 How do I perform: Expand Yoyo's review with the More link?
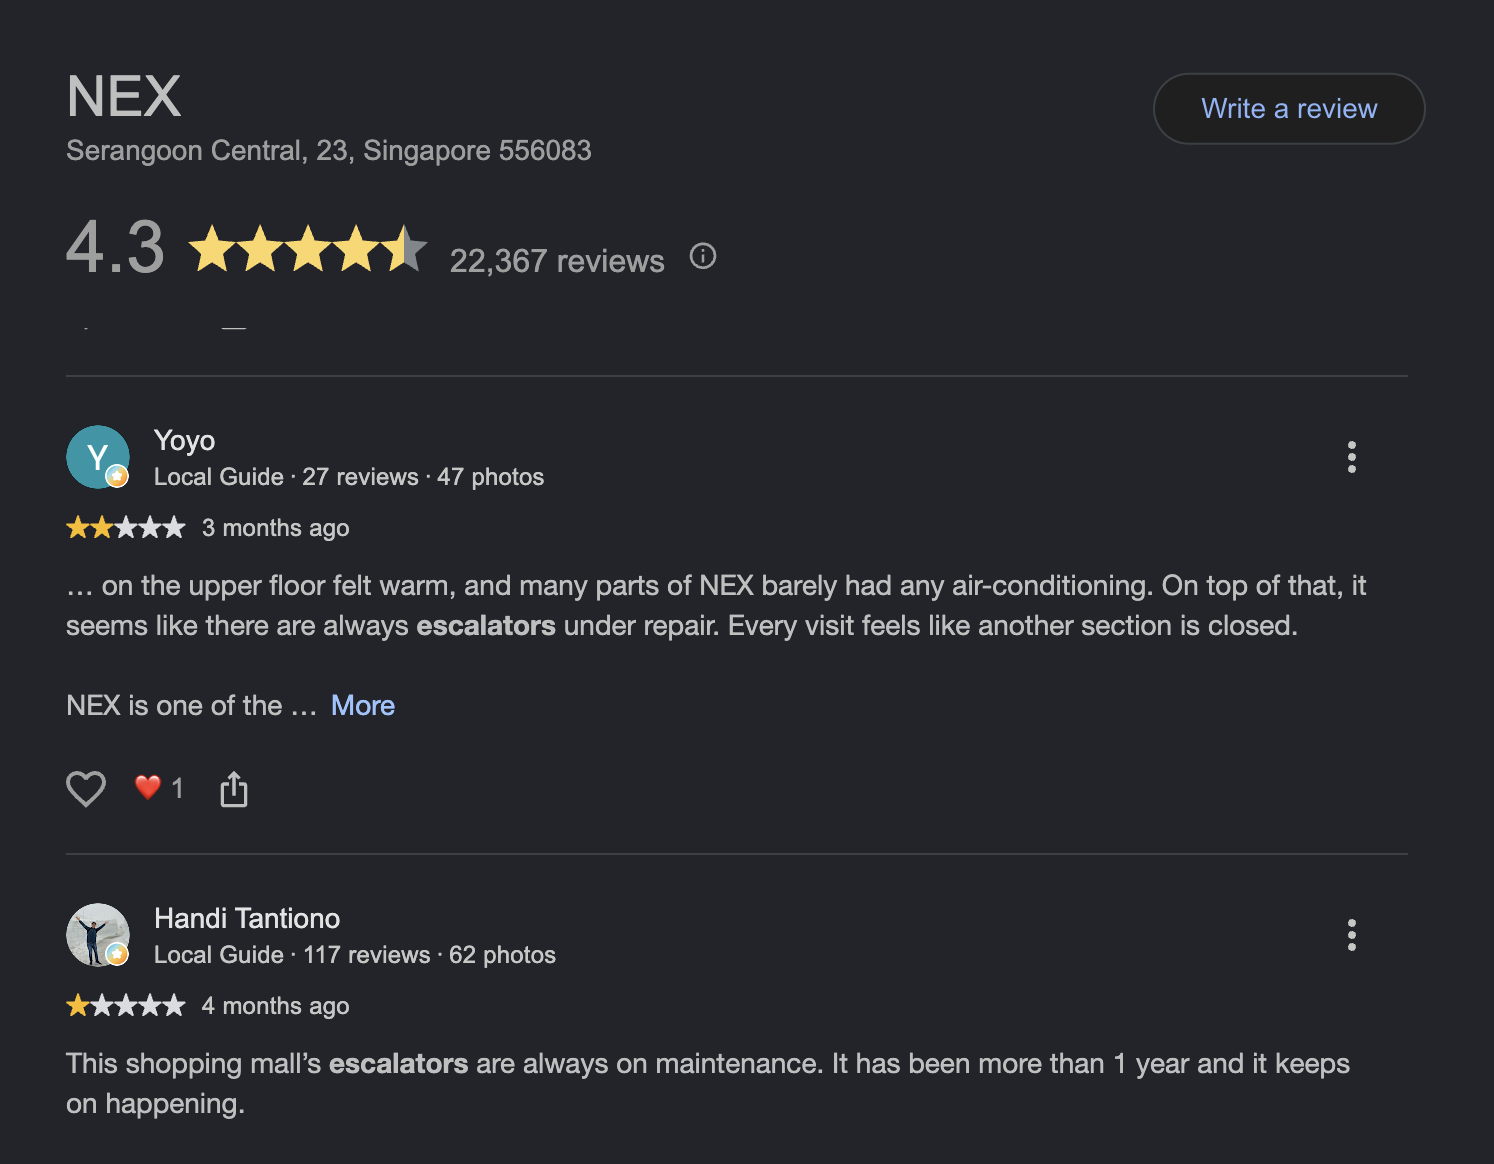363,706
